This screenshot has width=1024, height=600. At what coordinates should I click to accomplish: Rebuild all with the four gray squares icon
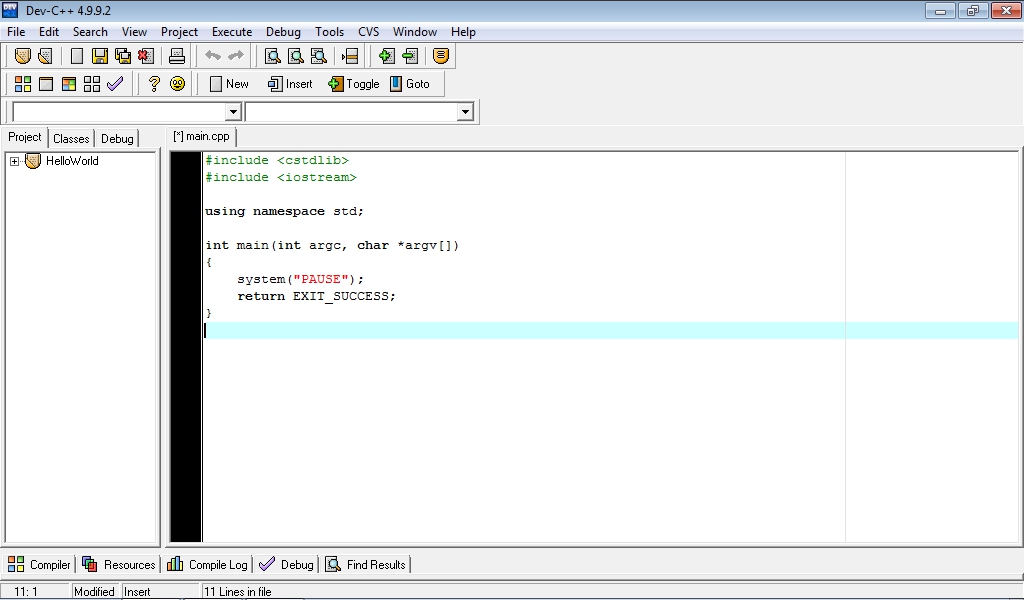[x=92, y=84]
